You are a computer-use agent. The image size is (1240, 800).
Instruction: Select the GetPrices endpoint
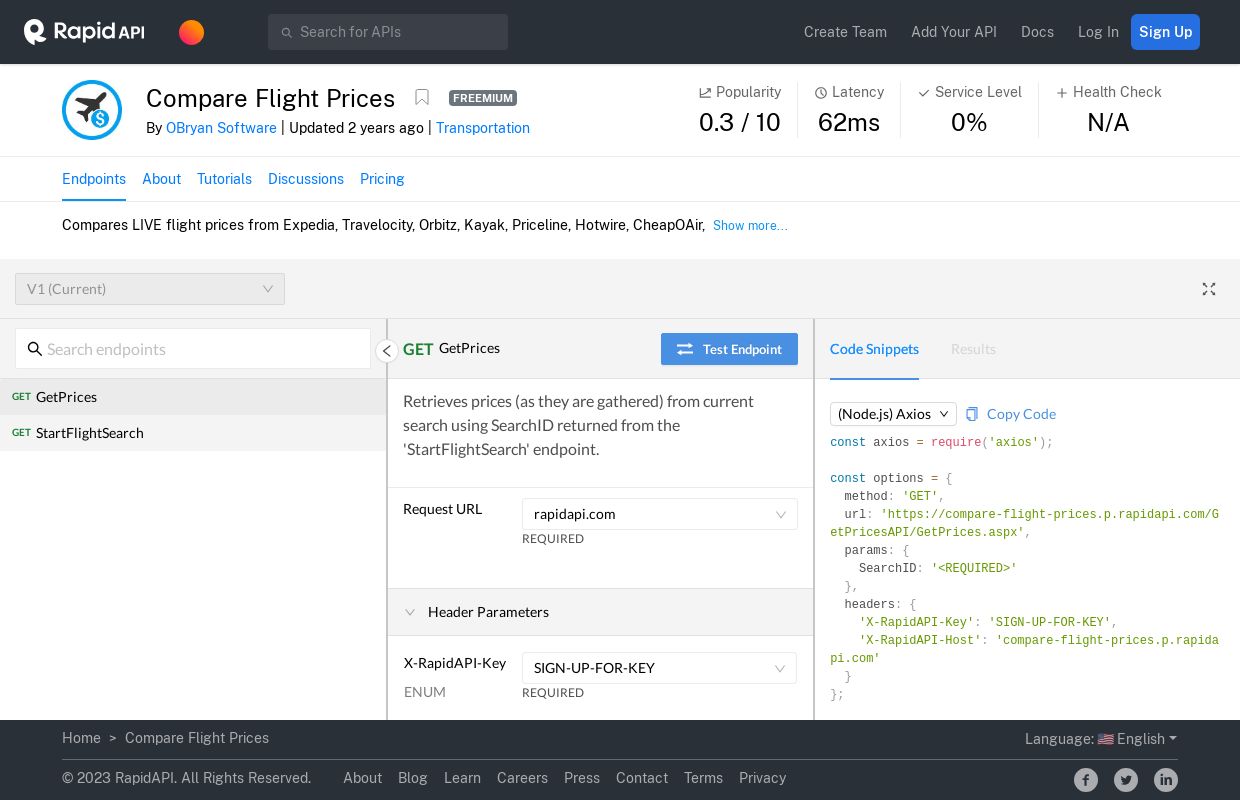(x=193, y=397)
